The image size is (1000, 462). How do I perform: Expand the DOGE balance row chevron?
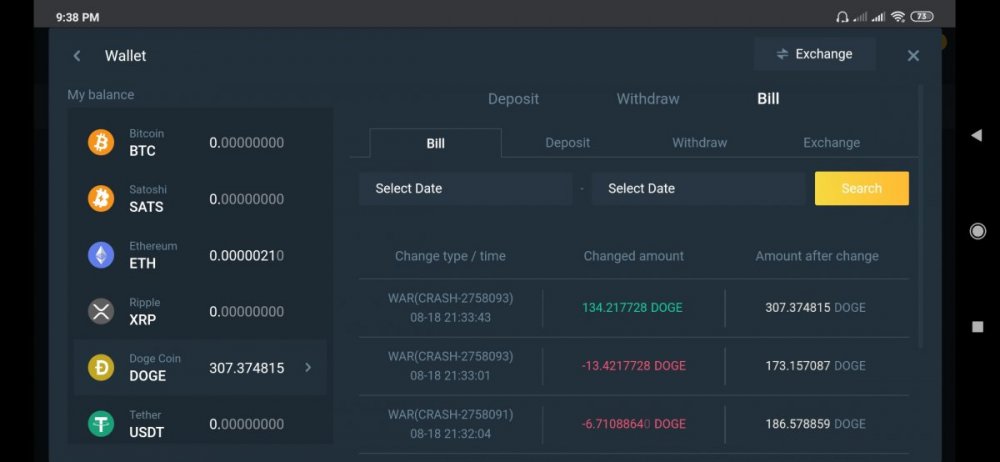[x=308, y=368]
